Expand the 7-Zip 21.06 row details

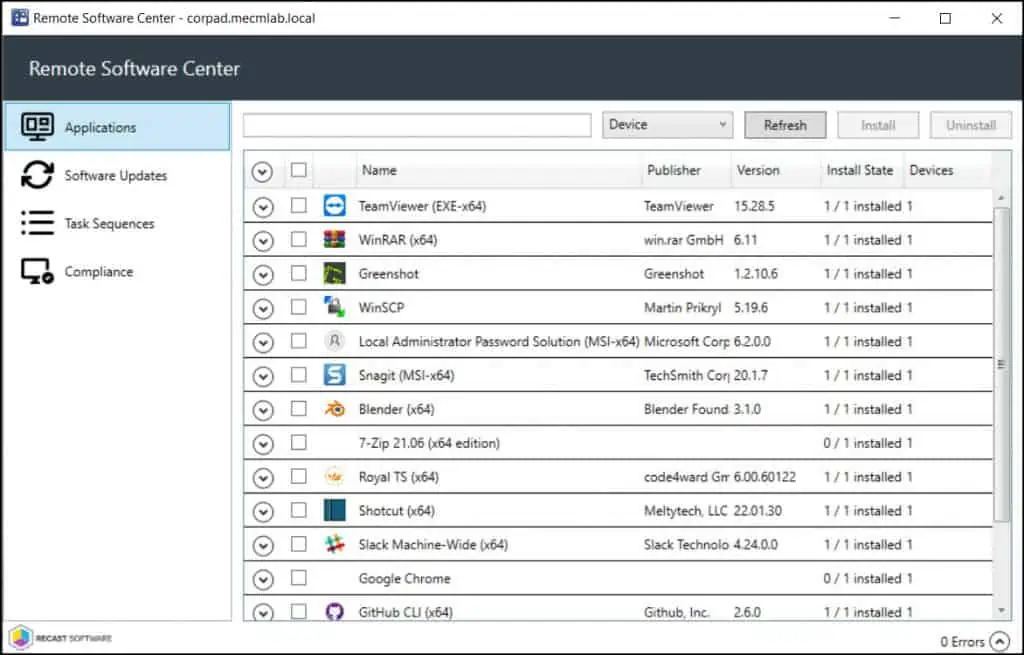click(x=263, y=444)
